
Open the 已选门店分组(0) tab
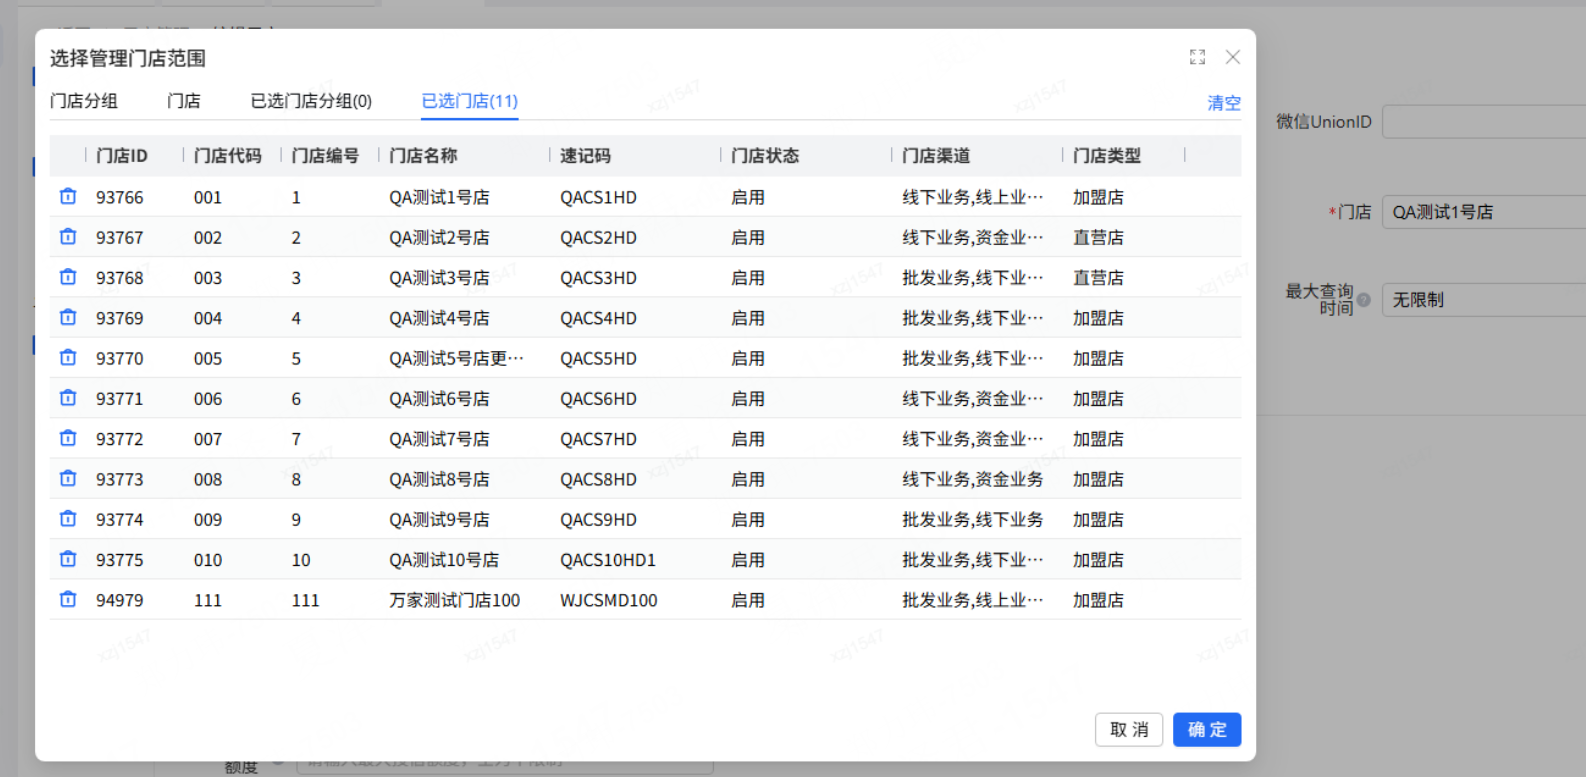(311, 101)
